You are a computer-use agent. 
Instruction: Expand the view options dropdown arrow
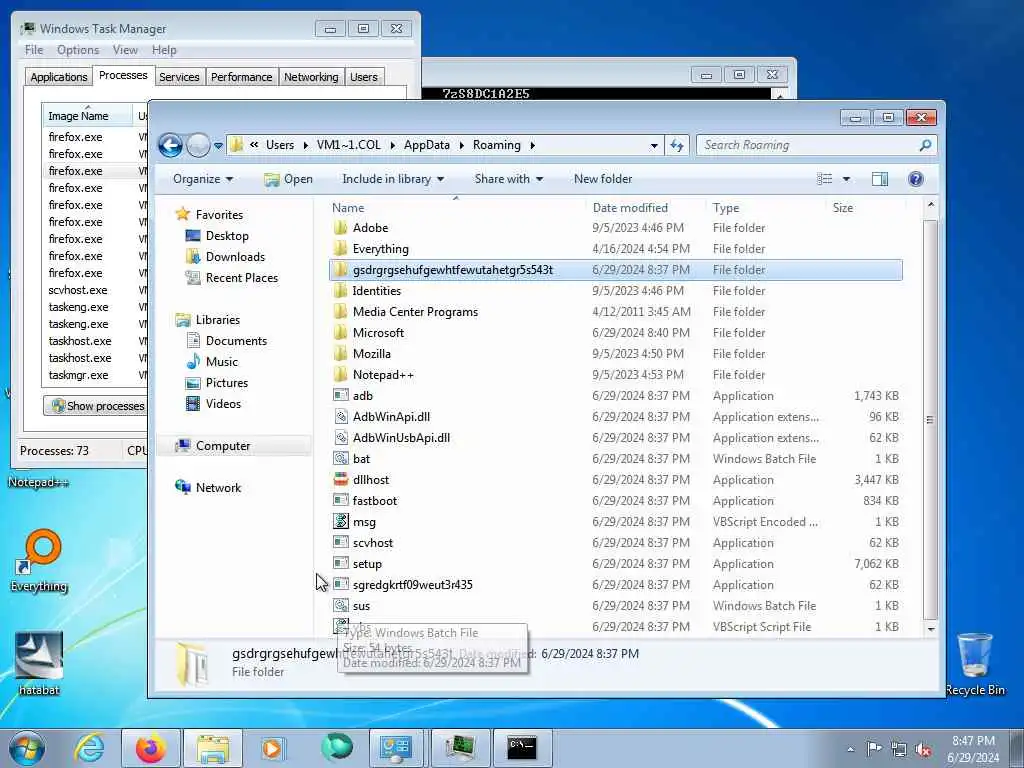click(x=846, y=179)
